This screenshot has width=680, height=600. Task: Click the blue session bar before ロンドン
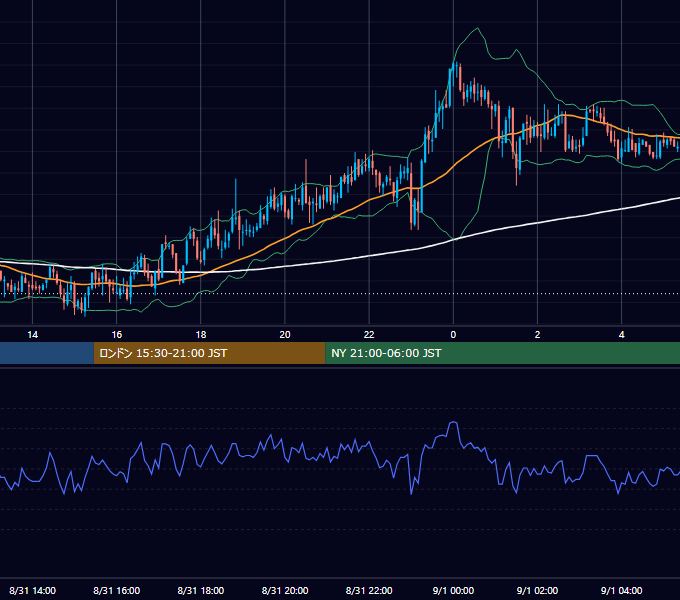[x=47, y=353]
